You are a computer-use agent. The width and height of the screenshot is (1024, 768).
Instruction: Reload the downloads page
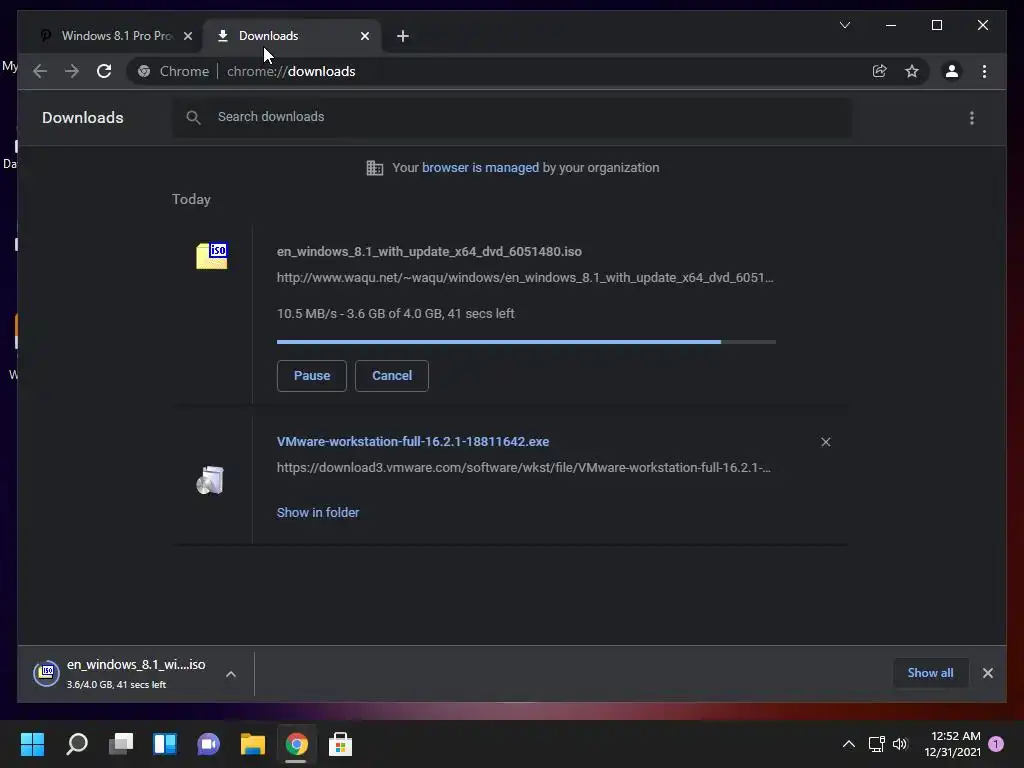point(104,71)
